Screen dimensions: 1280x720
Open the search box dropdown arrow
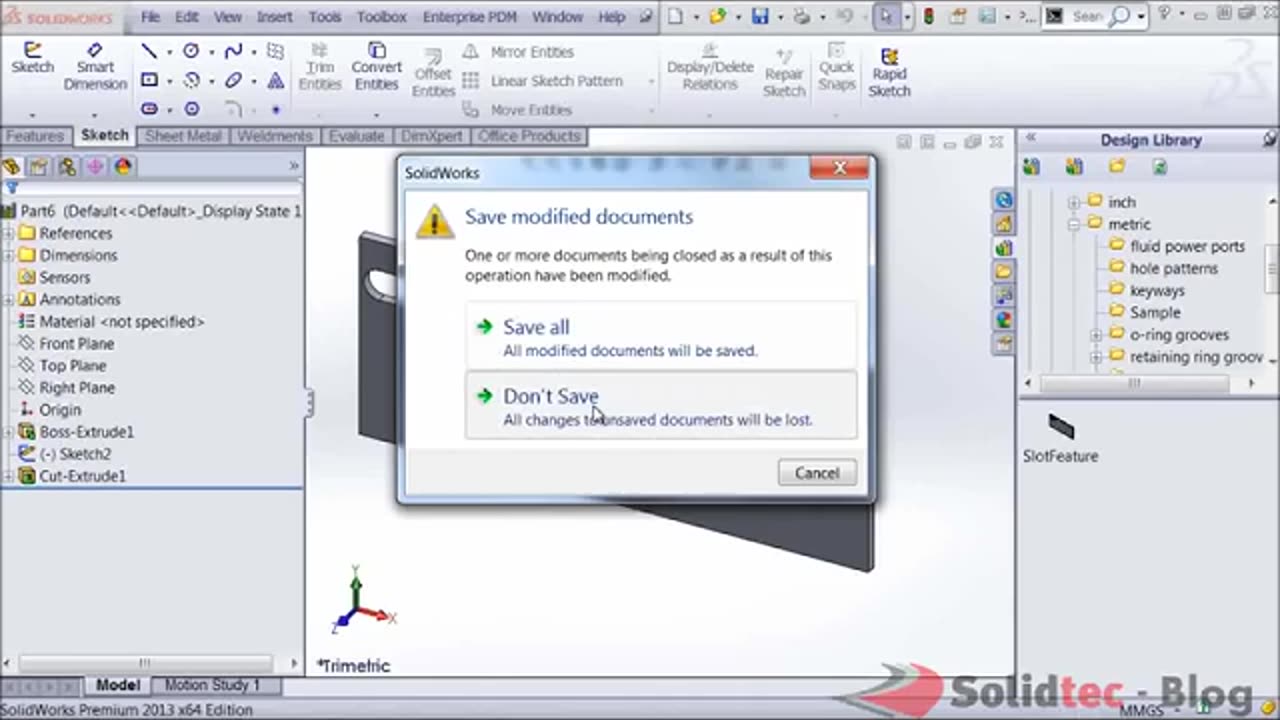(1140, 16)
